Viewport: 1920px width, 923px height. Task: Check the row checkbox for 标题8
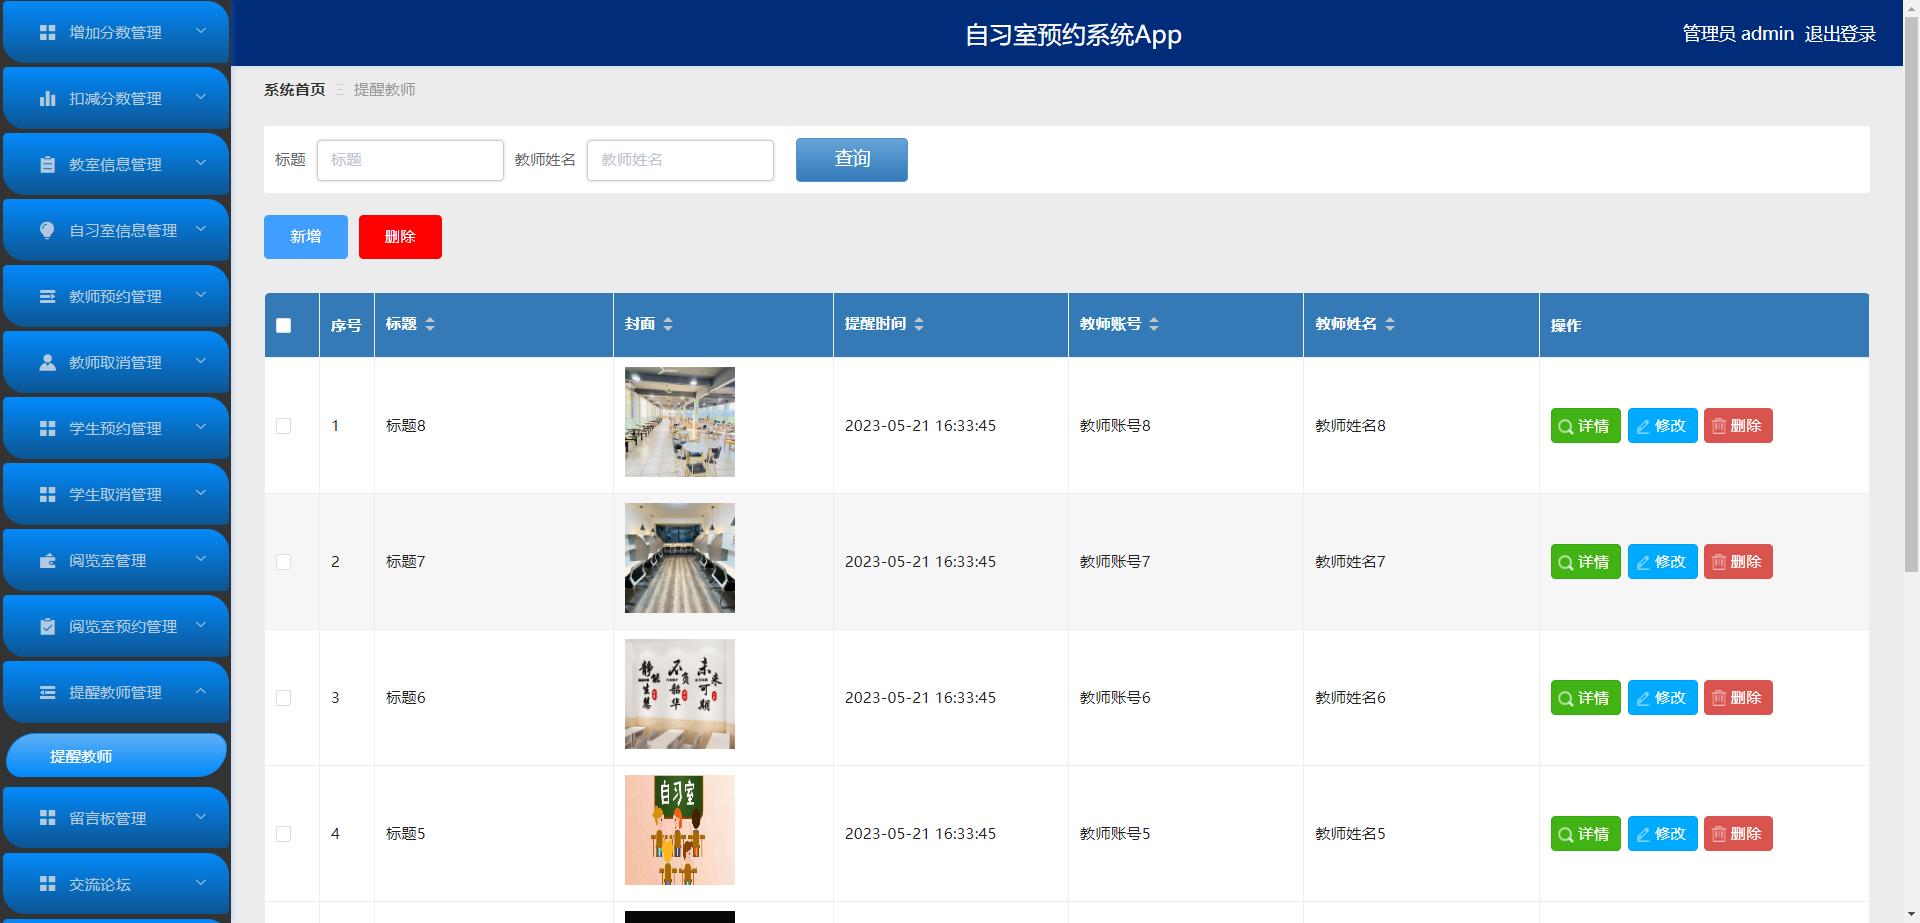tap(283, 425)
